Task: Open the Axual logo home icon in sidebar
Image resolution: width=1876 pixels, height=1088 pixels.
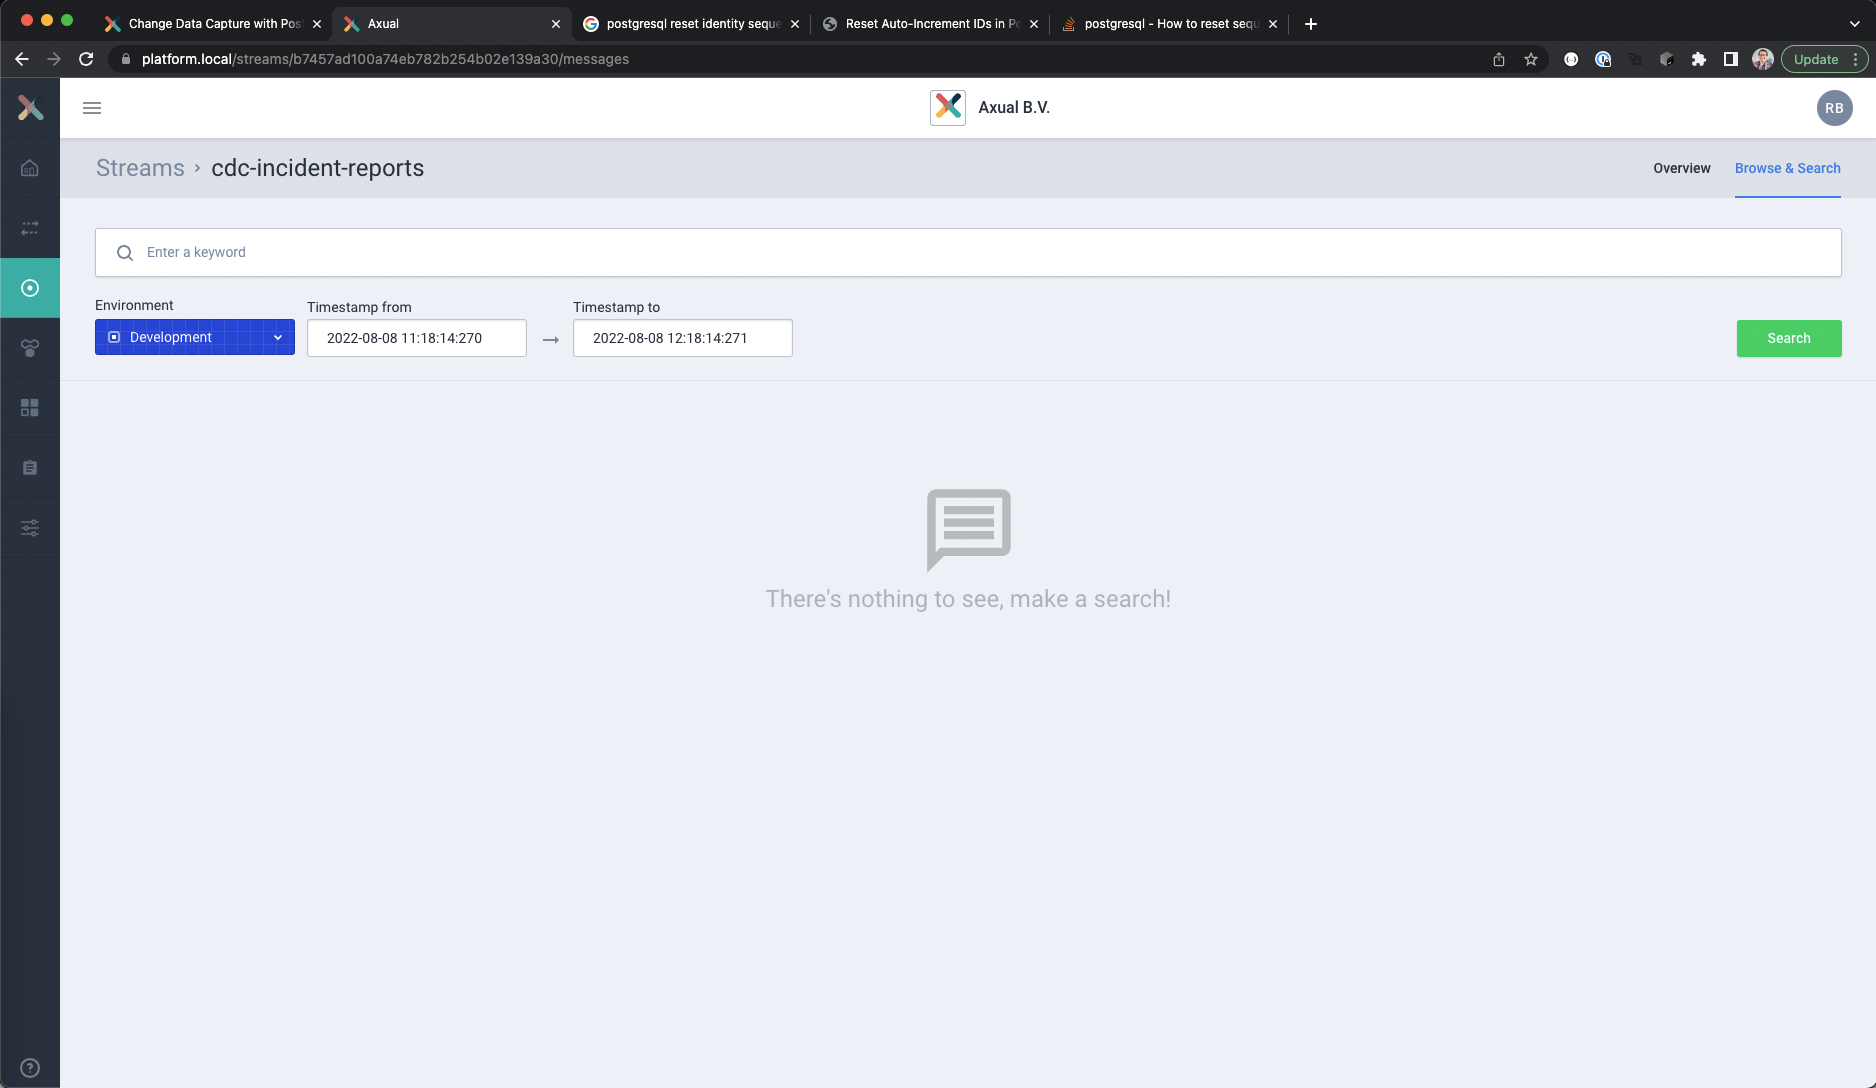Action: tap(30, 108)
